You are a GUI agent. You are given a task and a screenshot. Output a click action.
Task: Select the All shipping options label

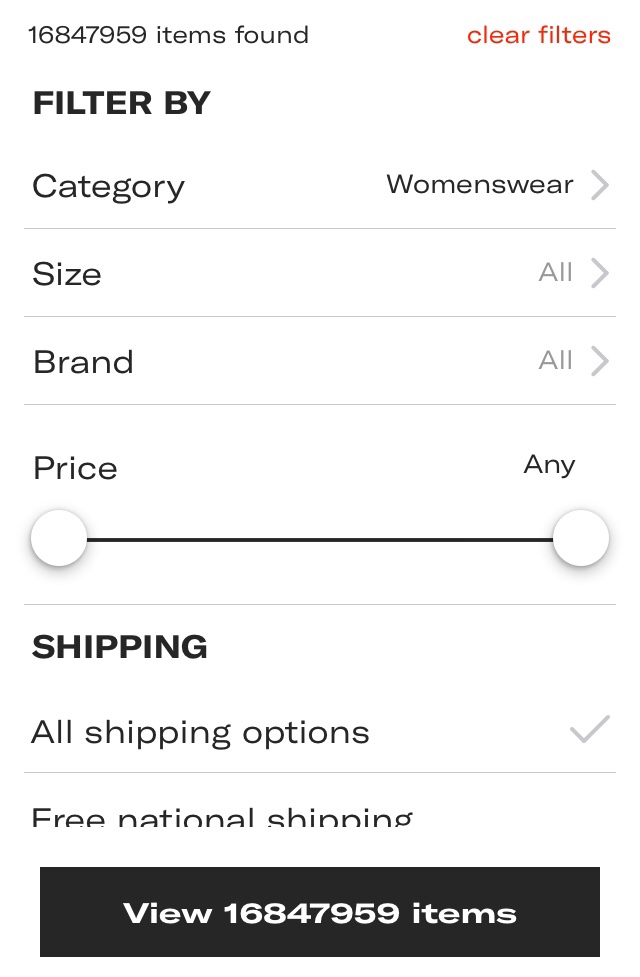[200, 733]
